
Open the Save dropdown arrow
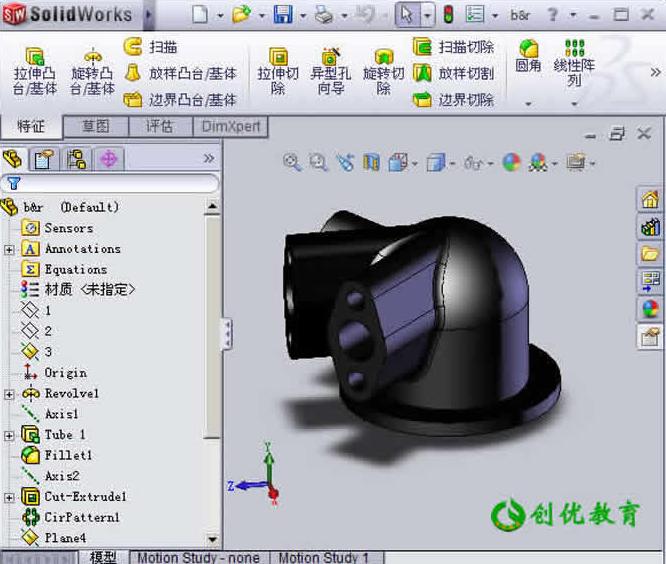(303, 16)
